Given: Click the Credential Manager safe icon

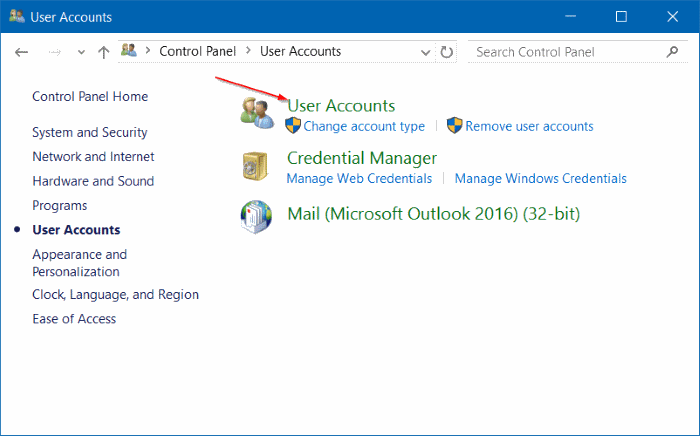Looking at the screenshot, I should pyautogui.click(x=255, y=166).
